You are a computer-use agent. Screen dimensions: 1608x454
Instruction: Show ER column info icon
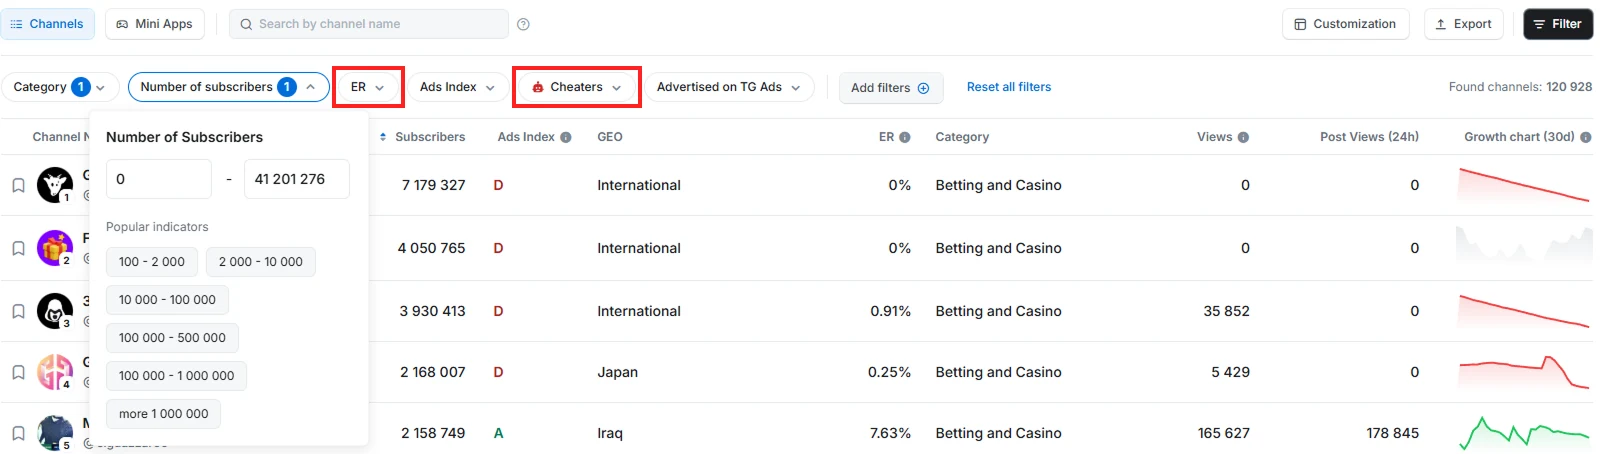[x=905, y=138]
